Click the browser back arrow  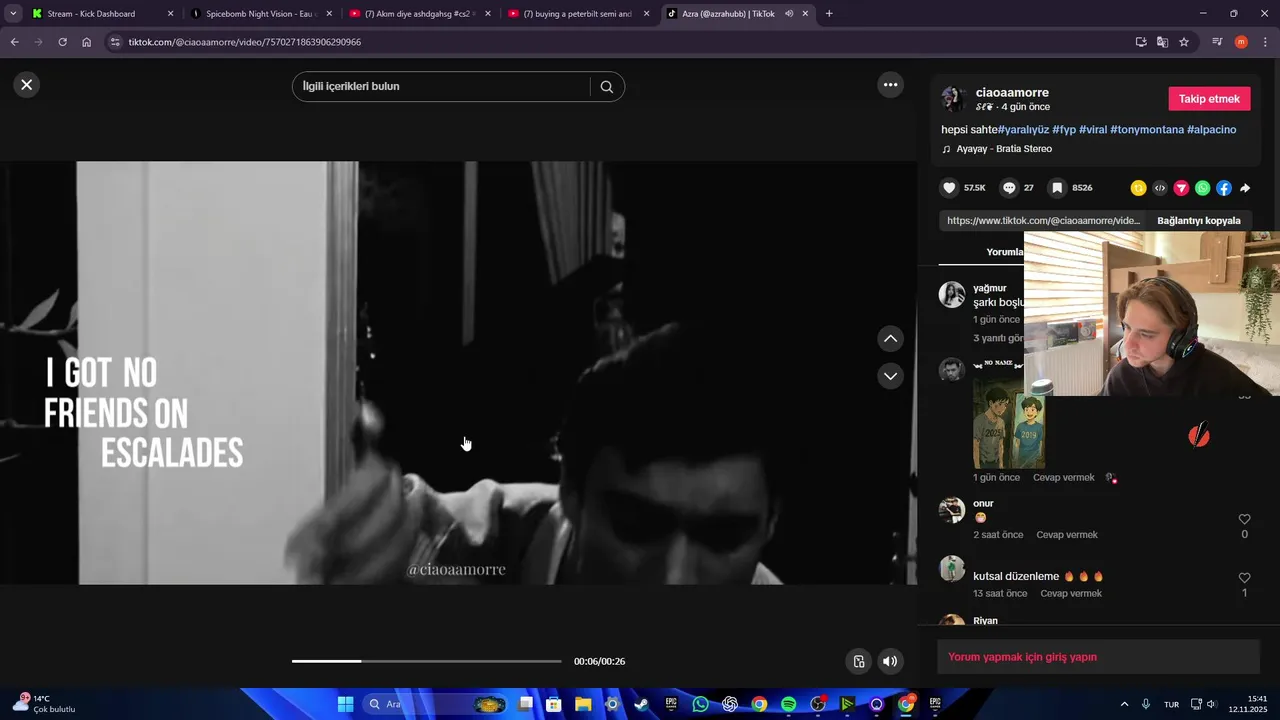[14, 42]
